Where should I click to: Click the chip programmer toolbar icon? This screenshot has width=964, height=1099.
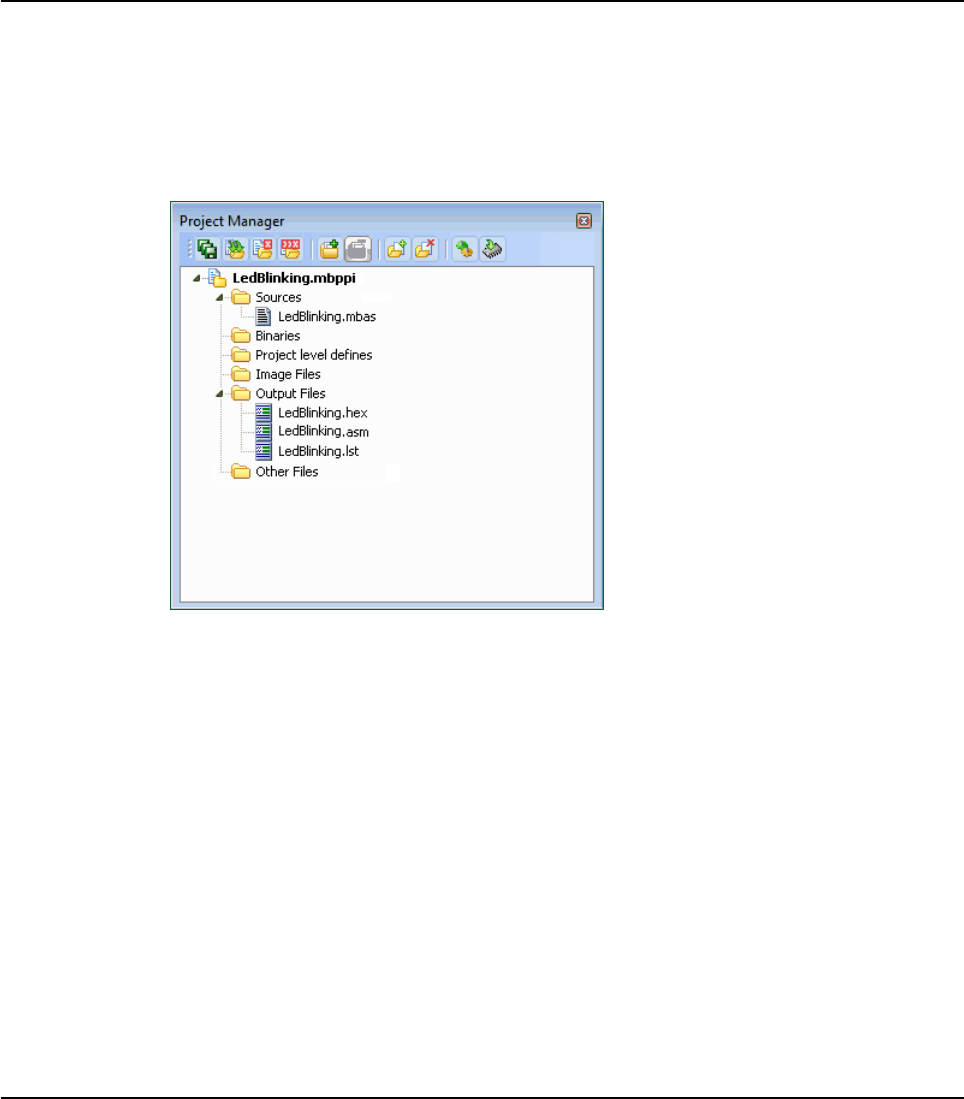point(492,249)
